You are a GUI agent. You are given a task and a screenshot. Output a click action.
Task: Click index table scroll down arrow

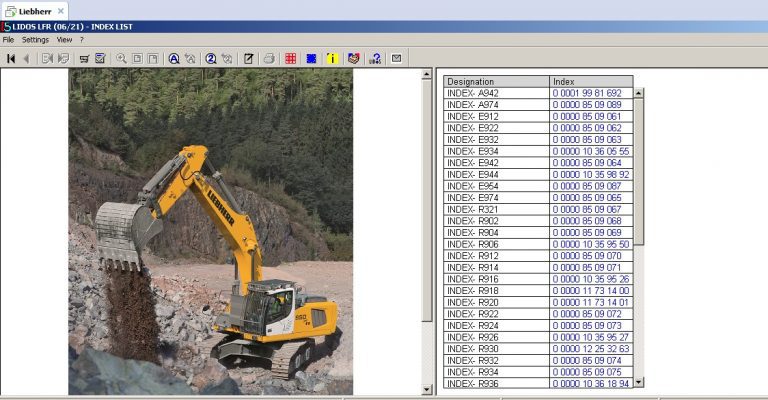(639, 382)
